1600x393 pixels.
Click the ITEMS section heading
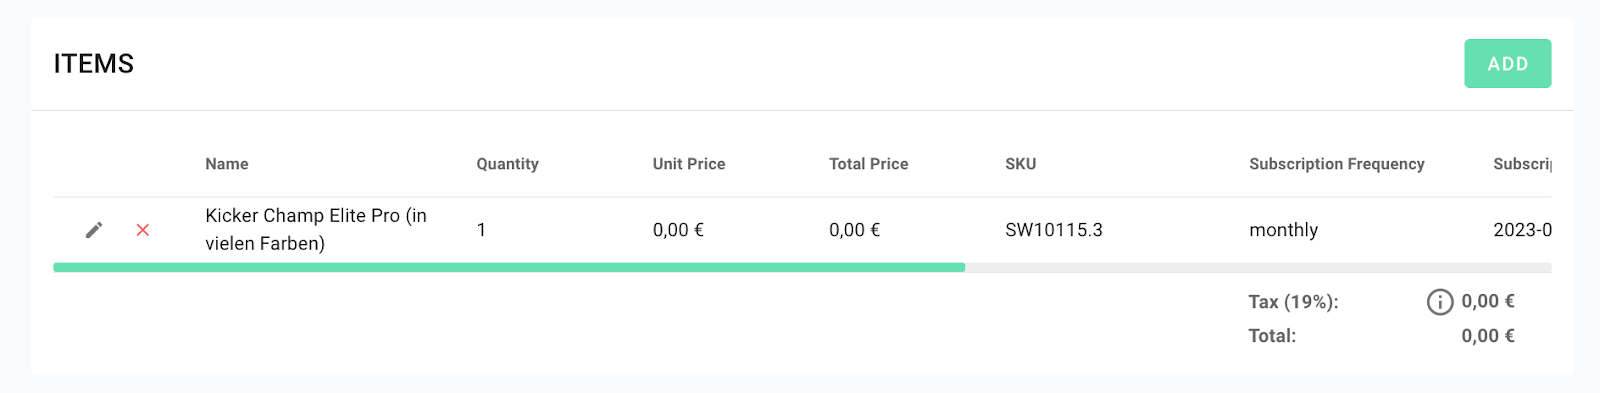94,64
